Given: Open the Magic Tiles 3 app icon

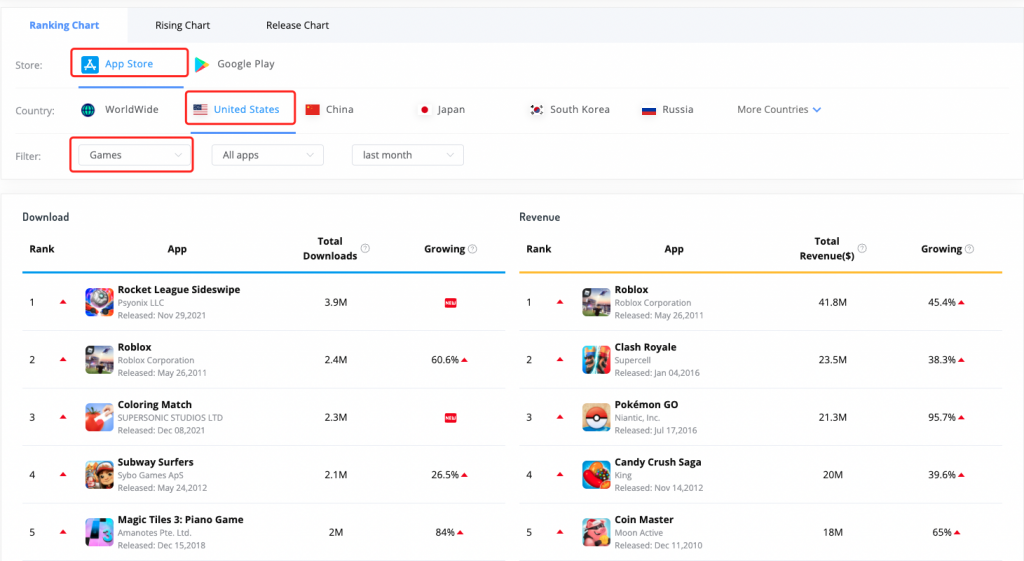Looking at the screenshot, I should [99, 531].
